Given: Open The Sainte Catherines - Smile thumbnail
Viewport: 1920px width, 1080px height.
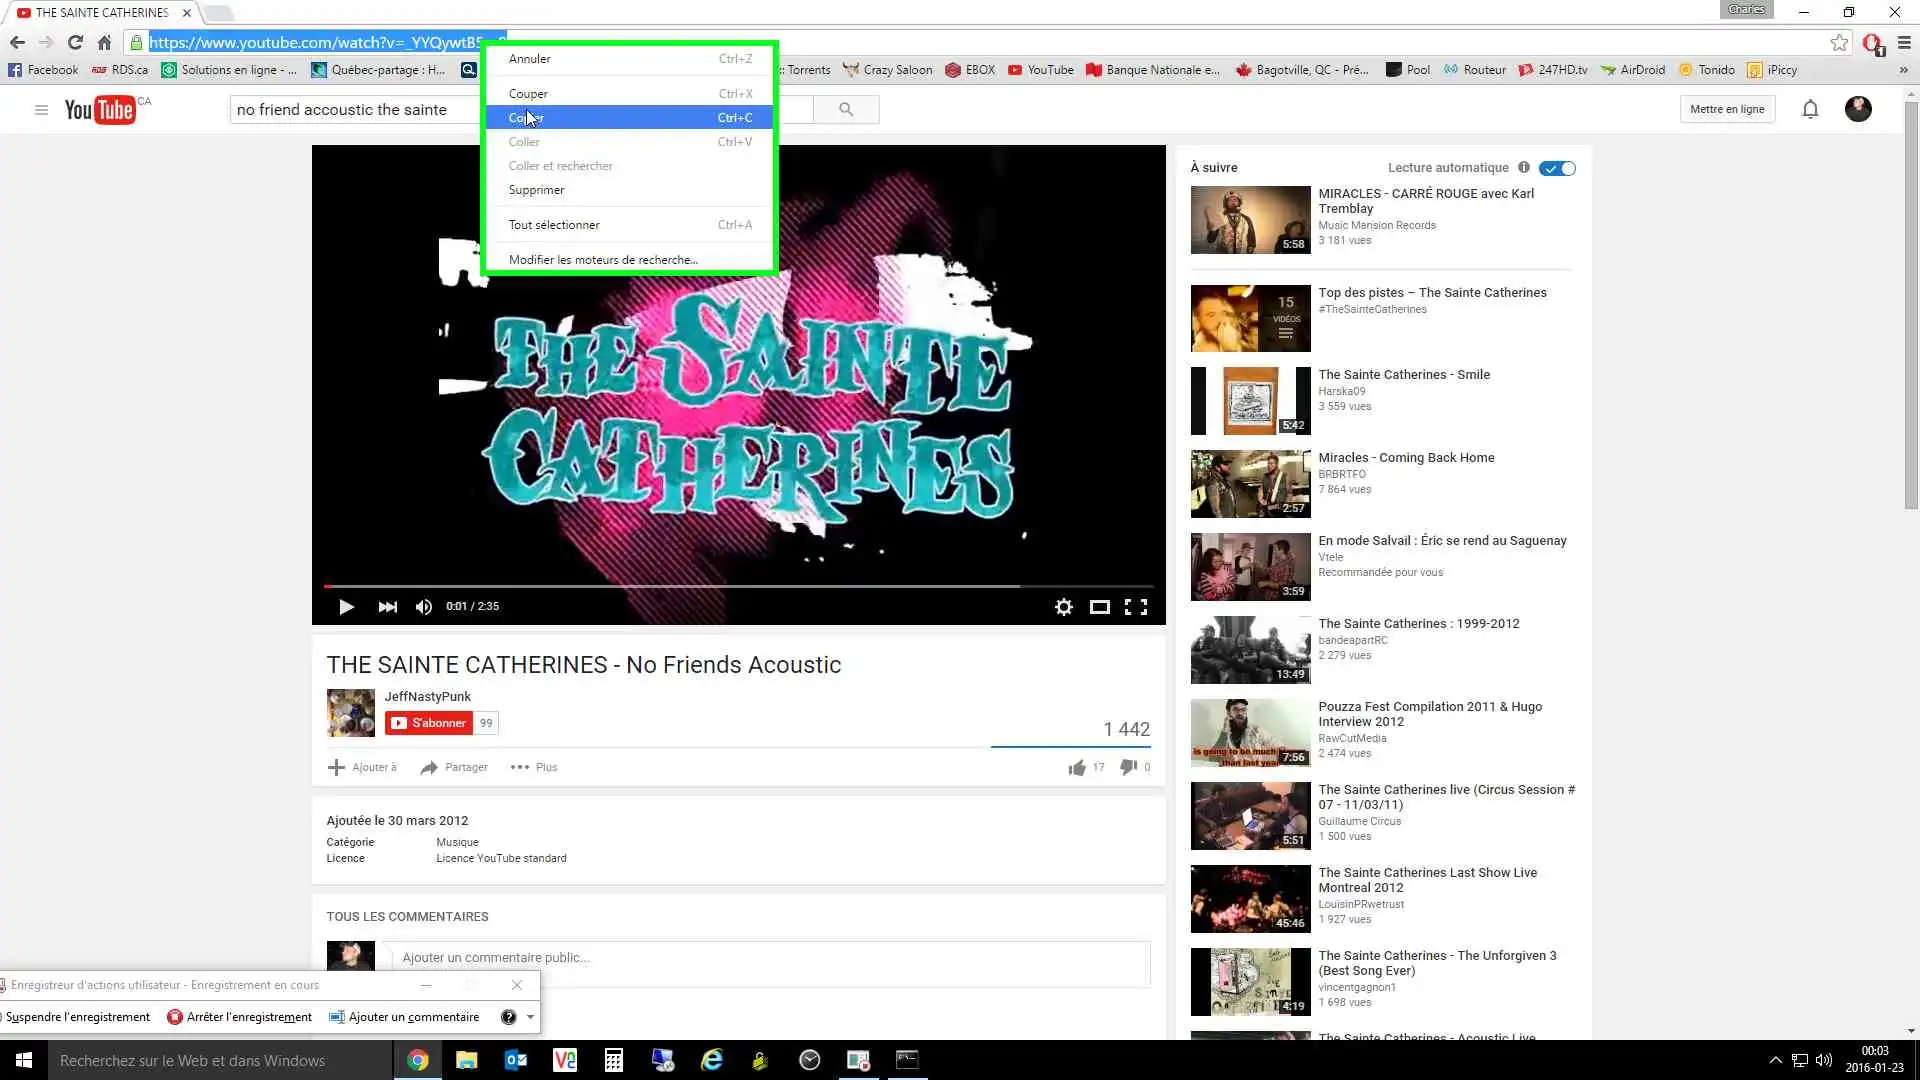Looking at the screenshot, I should (1250, 401).
